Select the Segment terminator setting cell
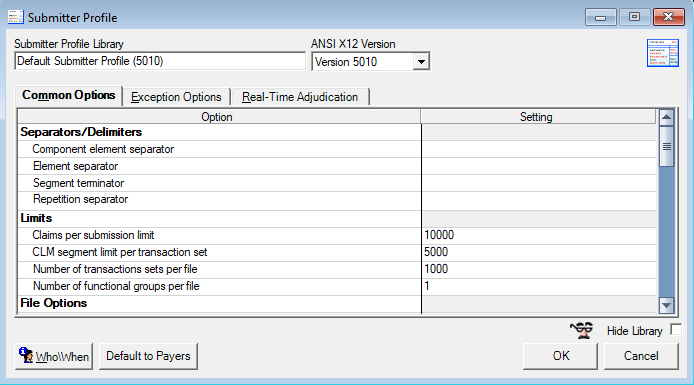This screenshot has height=385, width=694. pyautogui.click(x=539, y=183)
